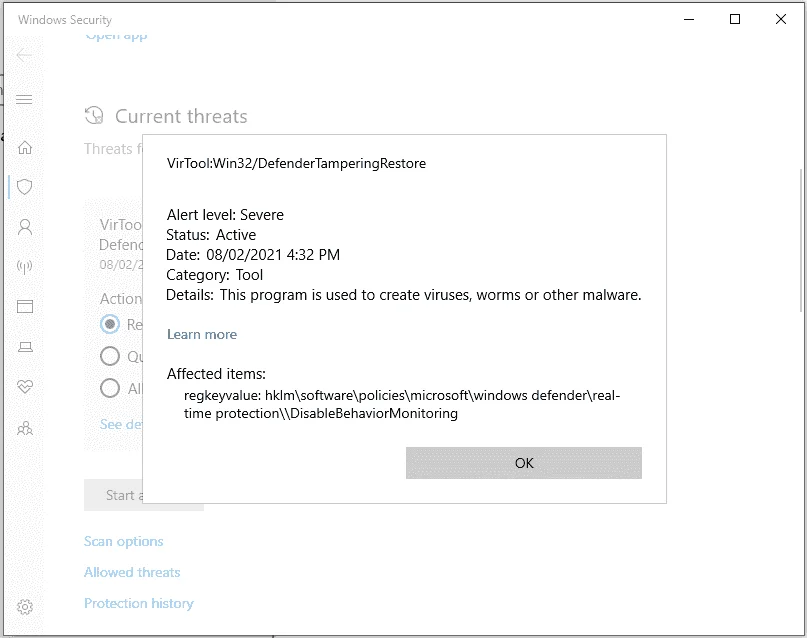Open Firewall & network protection icon

[25, 267]
